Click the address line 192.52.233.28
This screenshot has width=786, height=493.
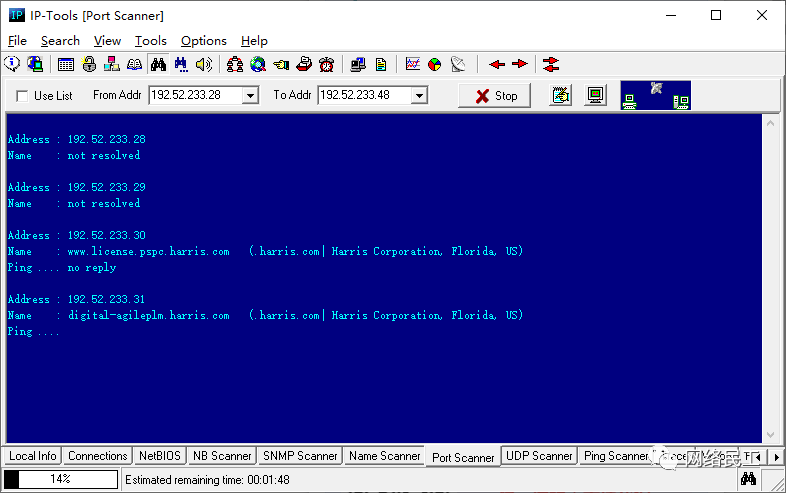77,139
